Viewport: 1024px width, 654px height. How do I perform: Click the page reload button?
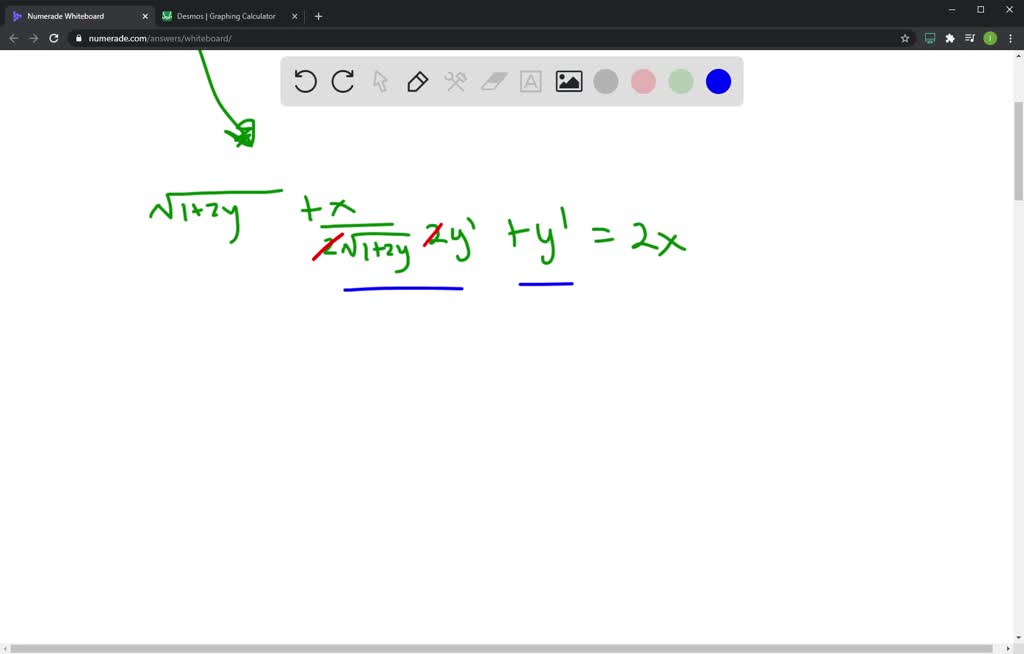[x=54, y=37]
